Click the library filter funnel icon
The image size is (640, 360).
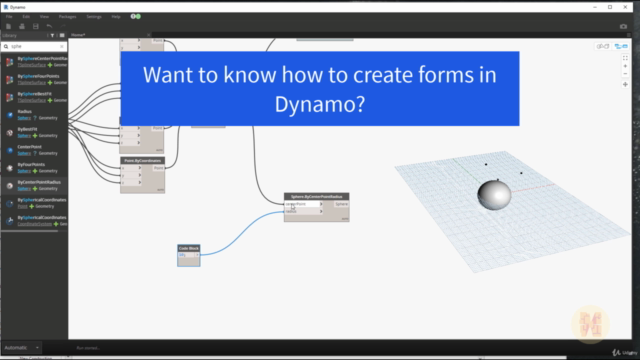(x=52, y=36)
